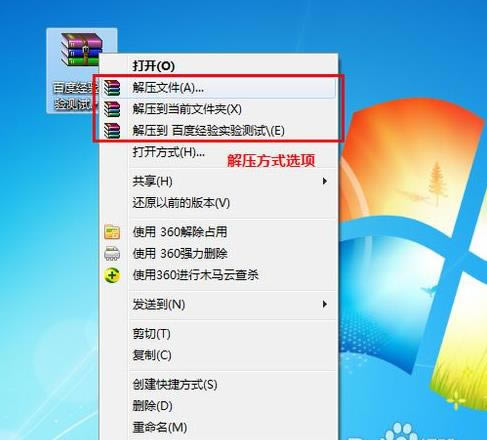Click the green 360 cloud scan icon
Screen dimensions: 487x440
[112, 275]
